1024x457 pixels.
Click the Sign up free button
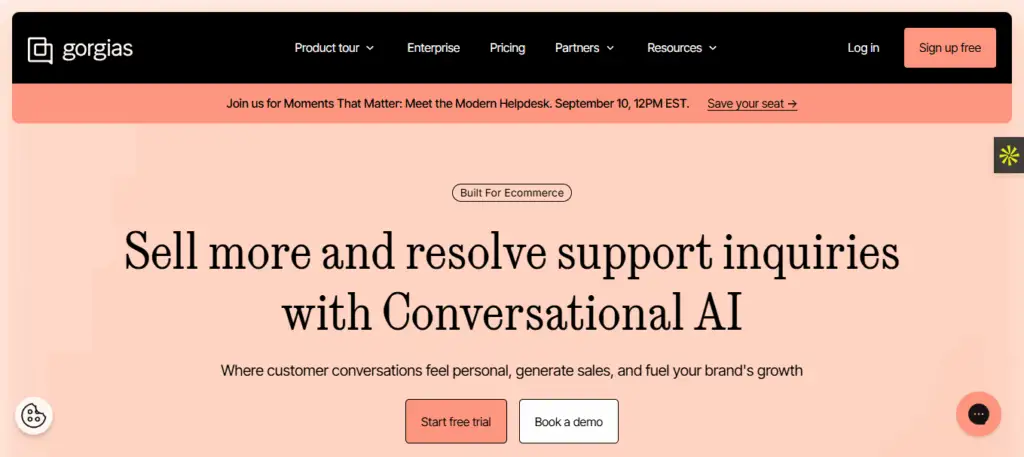pos(950,48)
